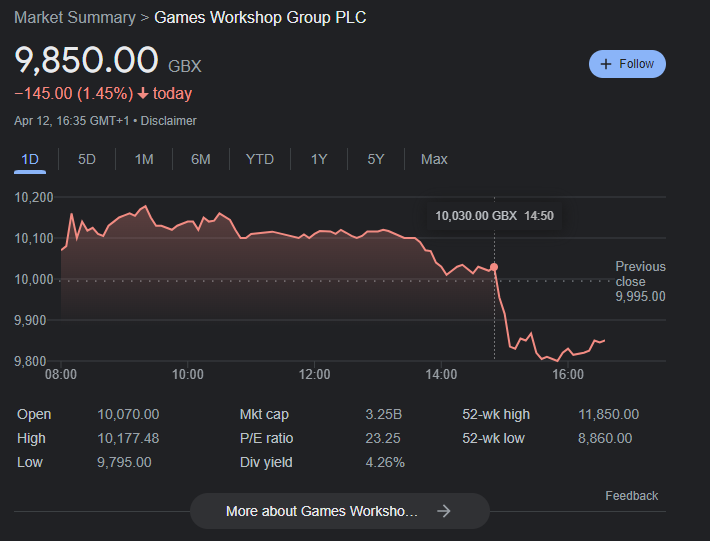Image resolution: width=710 pixels, height=541 pixels.
Task: Click the Open value 10,070.00
Action: [128, 414]
